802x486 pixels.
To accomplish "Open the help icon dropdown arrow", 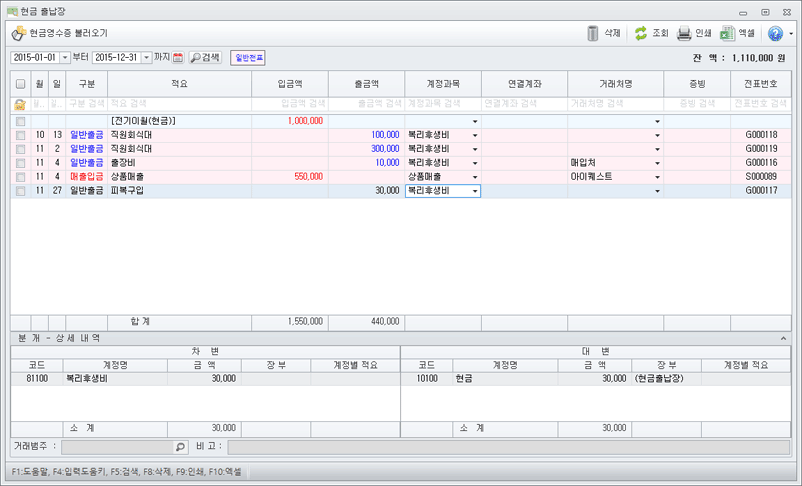I will [791, 34].
